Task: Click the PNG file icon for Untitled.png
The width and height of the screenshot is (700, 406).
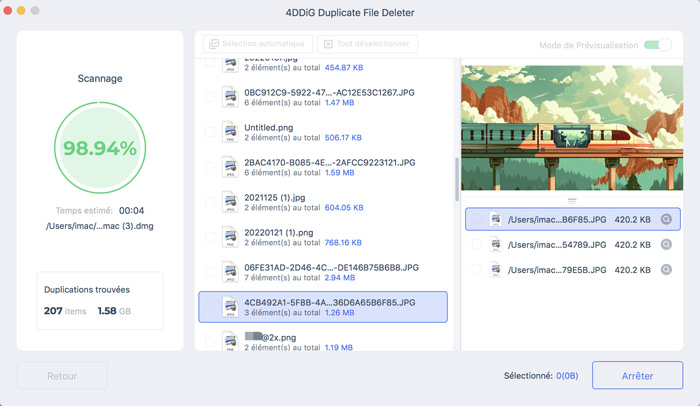Action: click(230, 132)
